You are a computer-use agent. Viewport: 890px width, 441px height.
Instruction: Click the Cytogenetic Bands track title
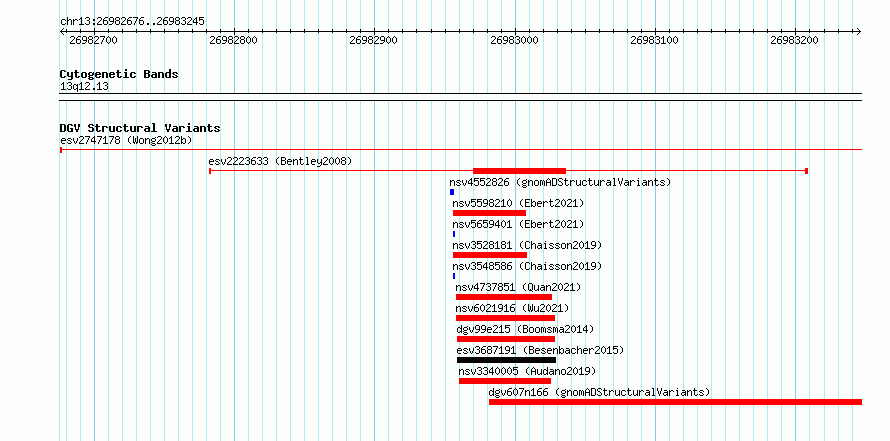pos(119,74)
